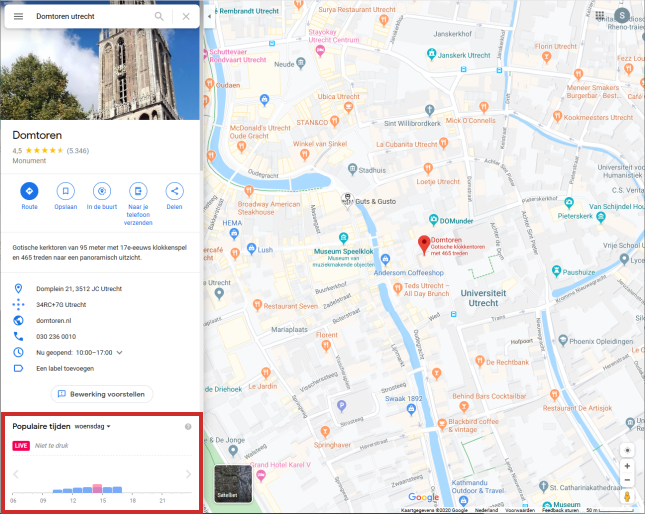Click phone number 030 236 0010
This screenshot has height=514, width=645.
point(56,336)
